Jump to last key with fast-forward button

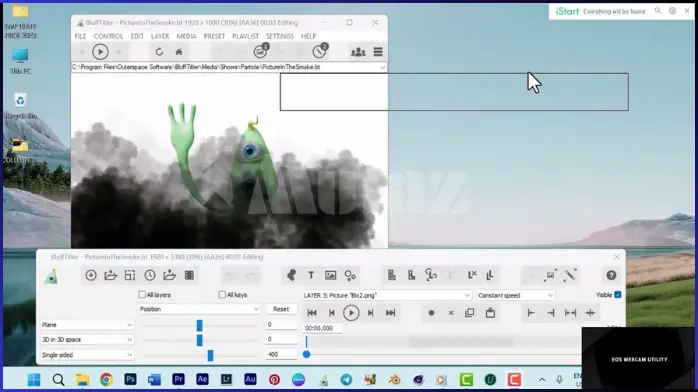pos(390,313)
